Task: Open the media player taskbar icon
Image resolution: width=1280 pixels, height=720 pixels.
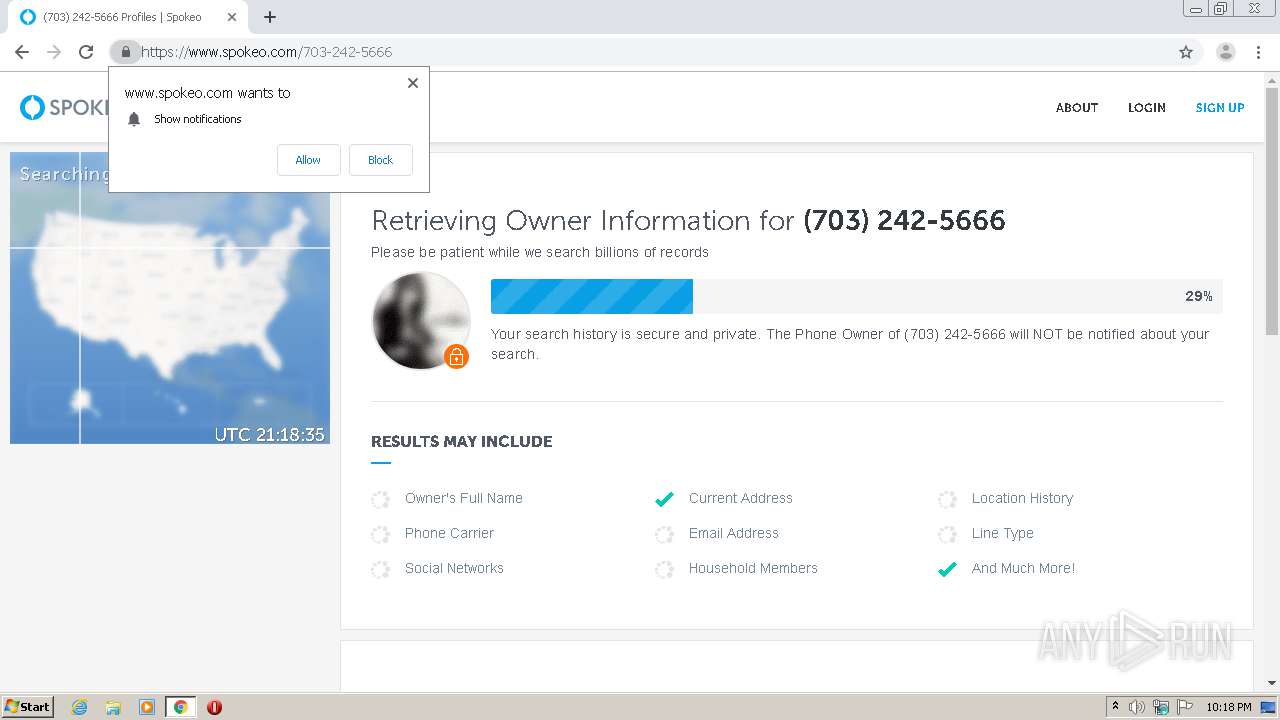Action: tap(147, 707)
